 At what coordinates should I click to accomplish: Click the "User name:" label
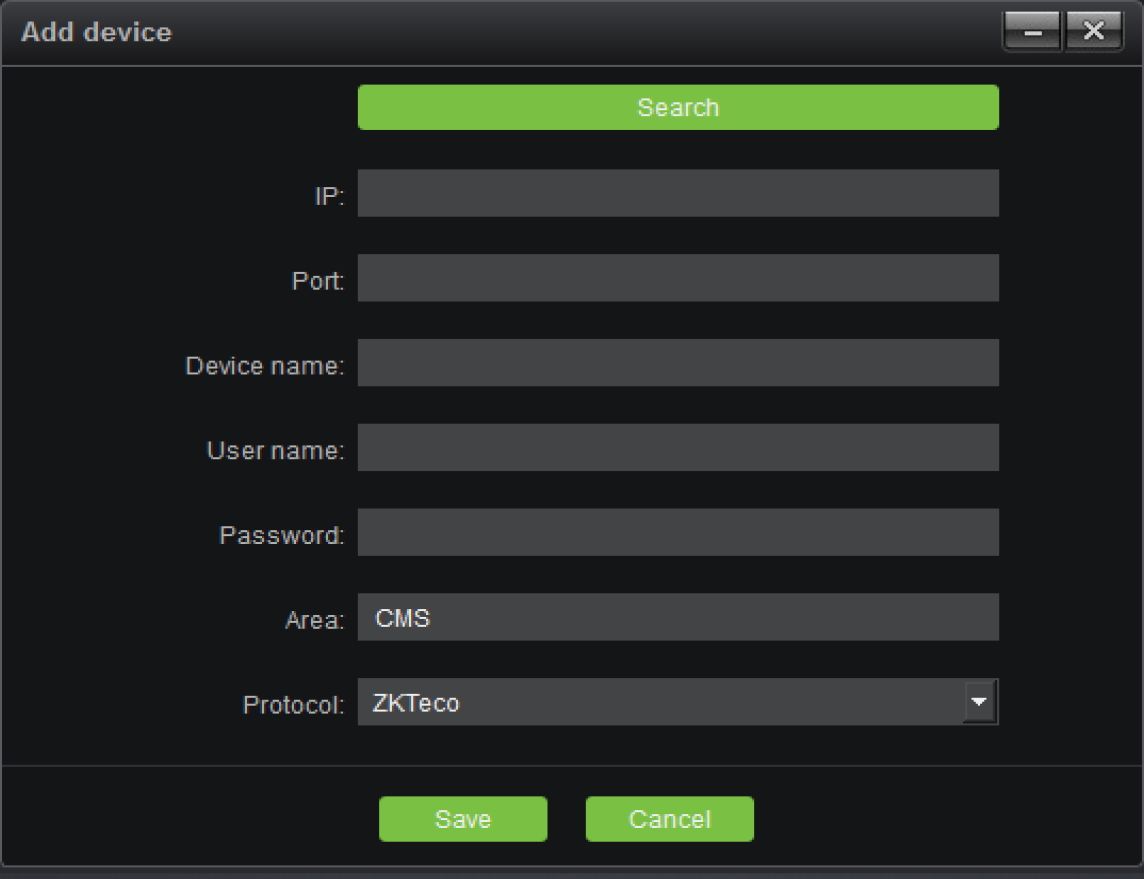pyautogui.click(x=275, y=451)
